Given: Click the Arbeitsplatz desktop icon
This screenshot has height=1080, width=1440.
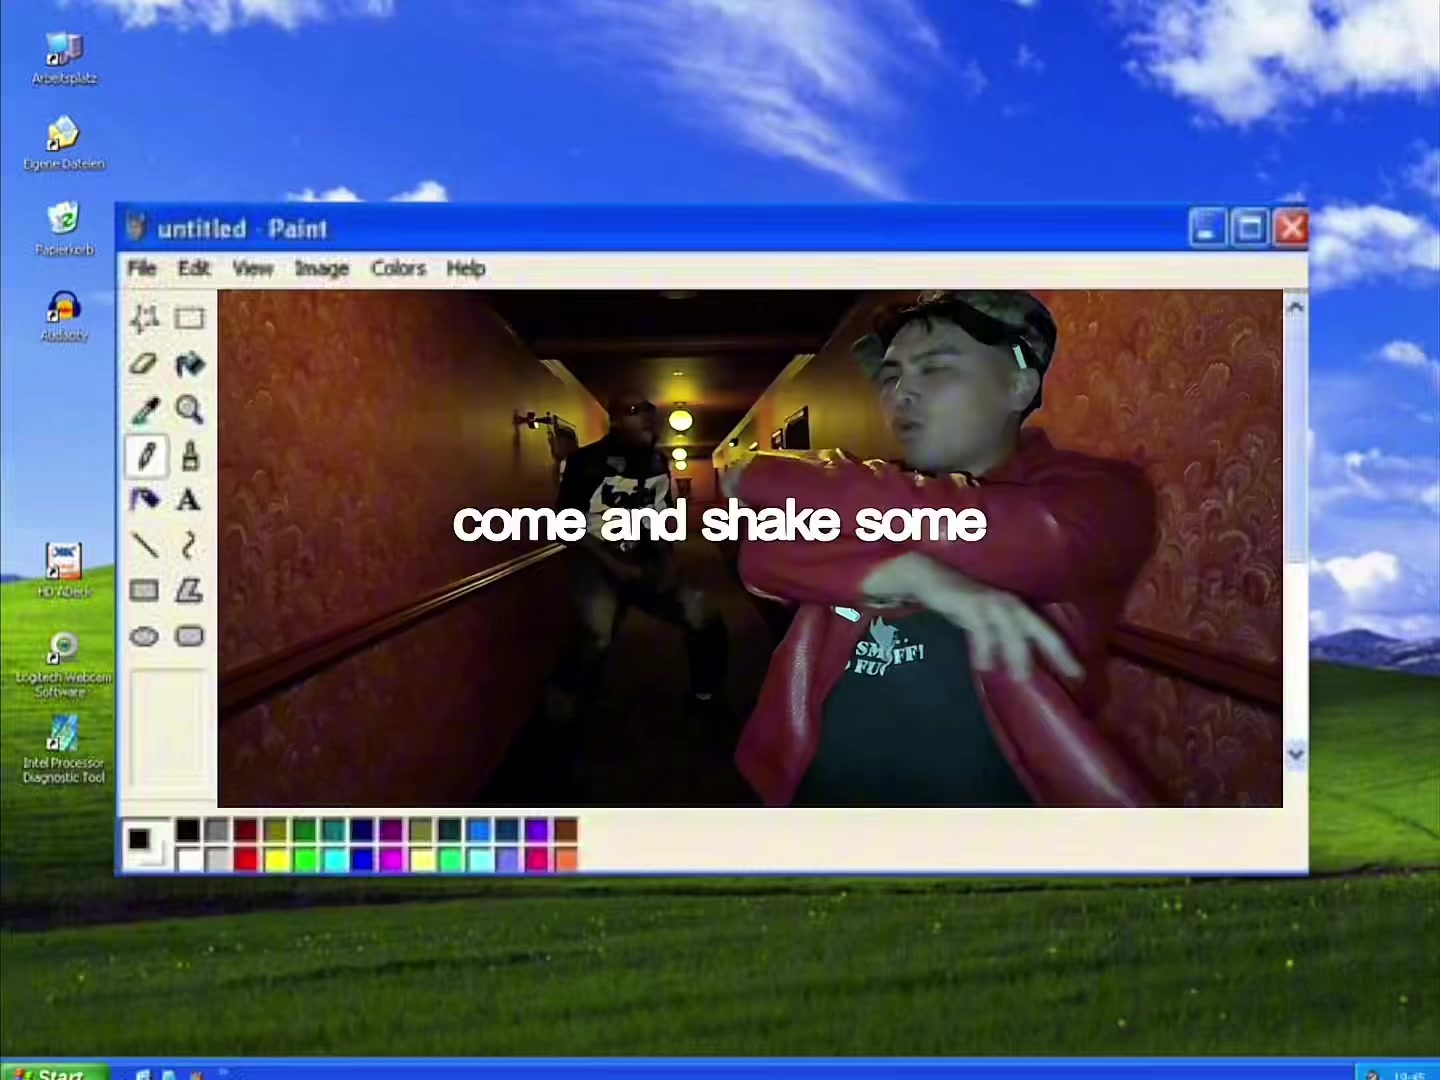Looking at the screenshot, I should click(x=64, y=58).
